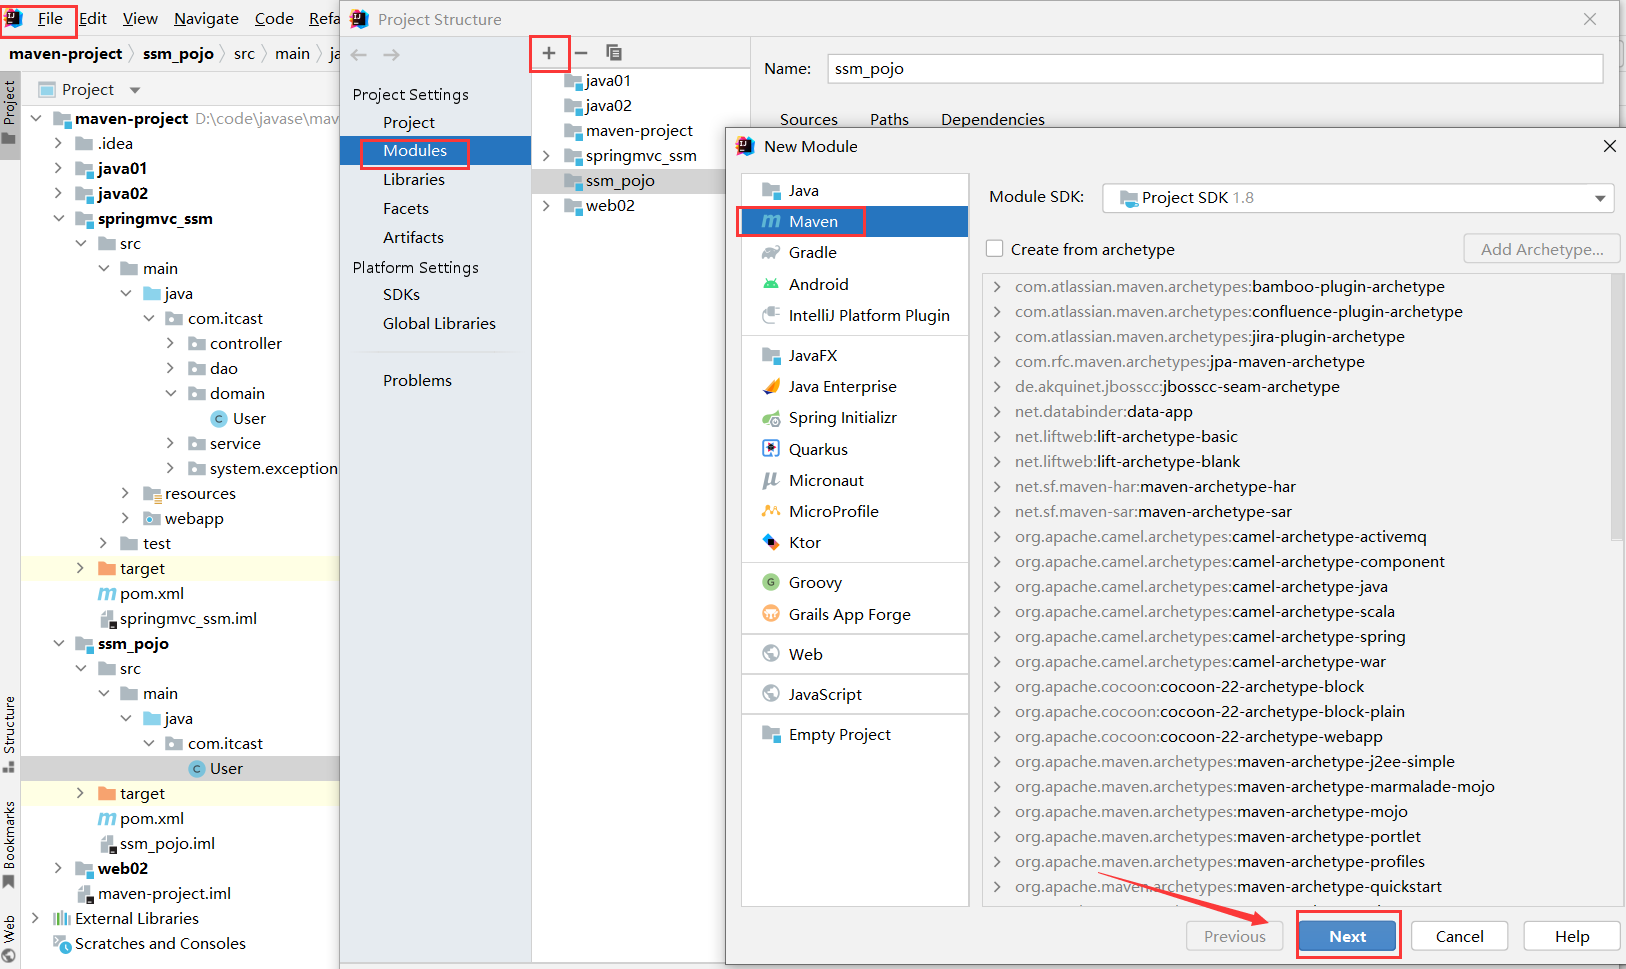Select Spring Initializr generator
The image size is (1626, 969).
855,417
